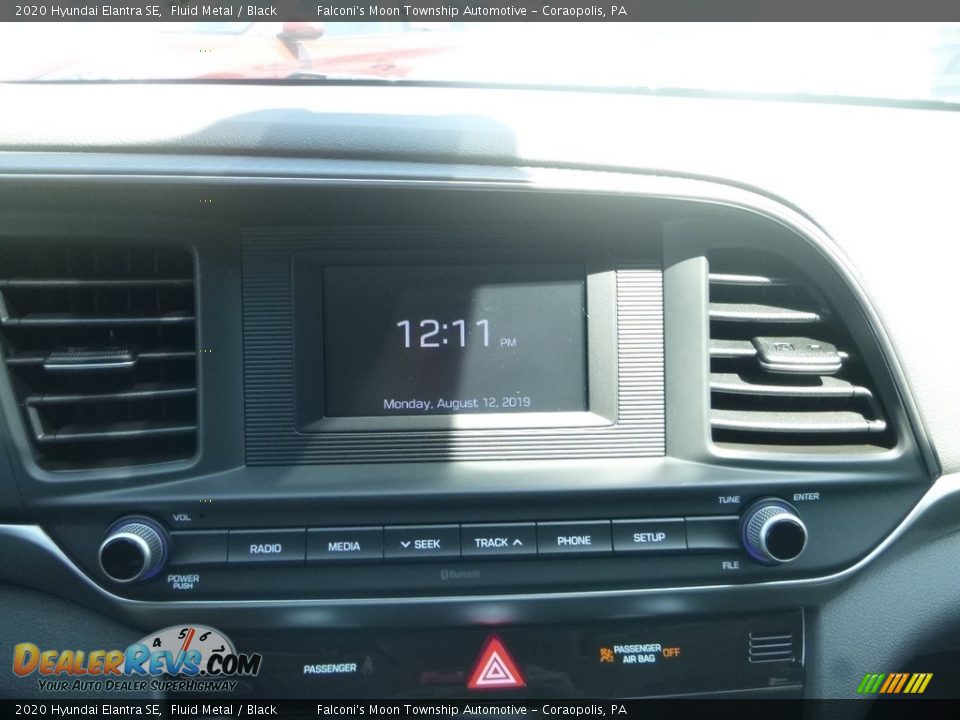
Task: Click the TUNE / ENTER knob
Action: (773, 531)
